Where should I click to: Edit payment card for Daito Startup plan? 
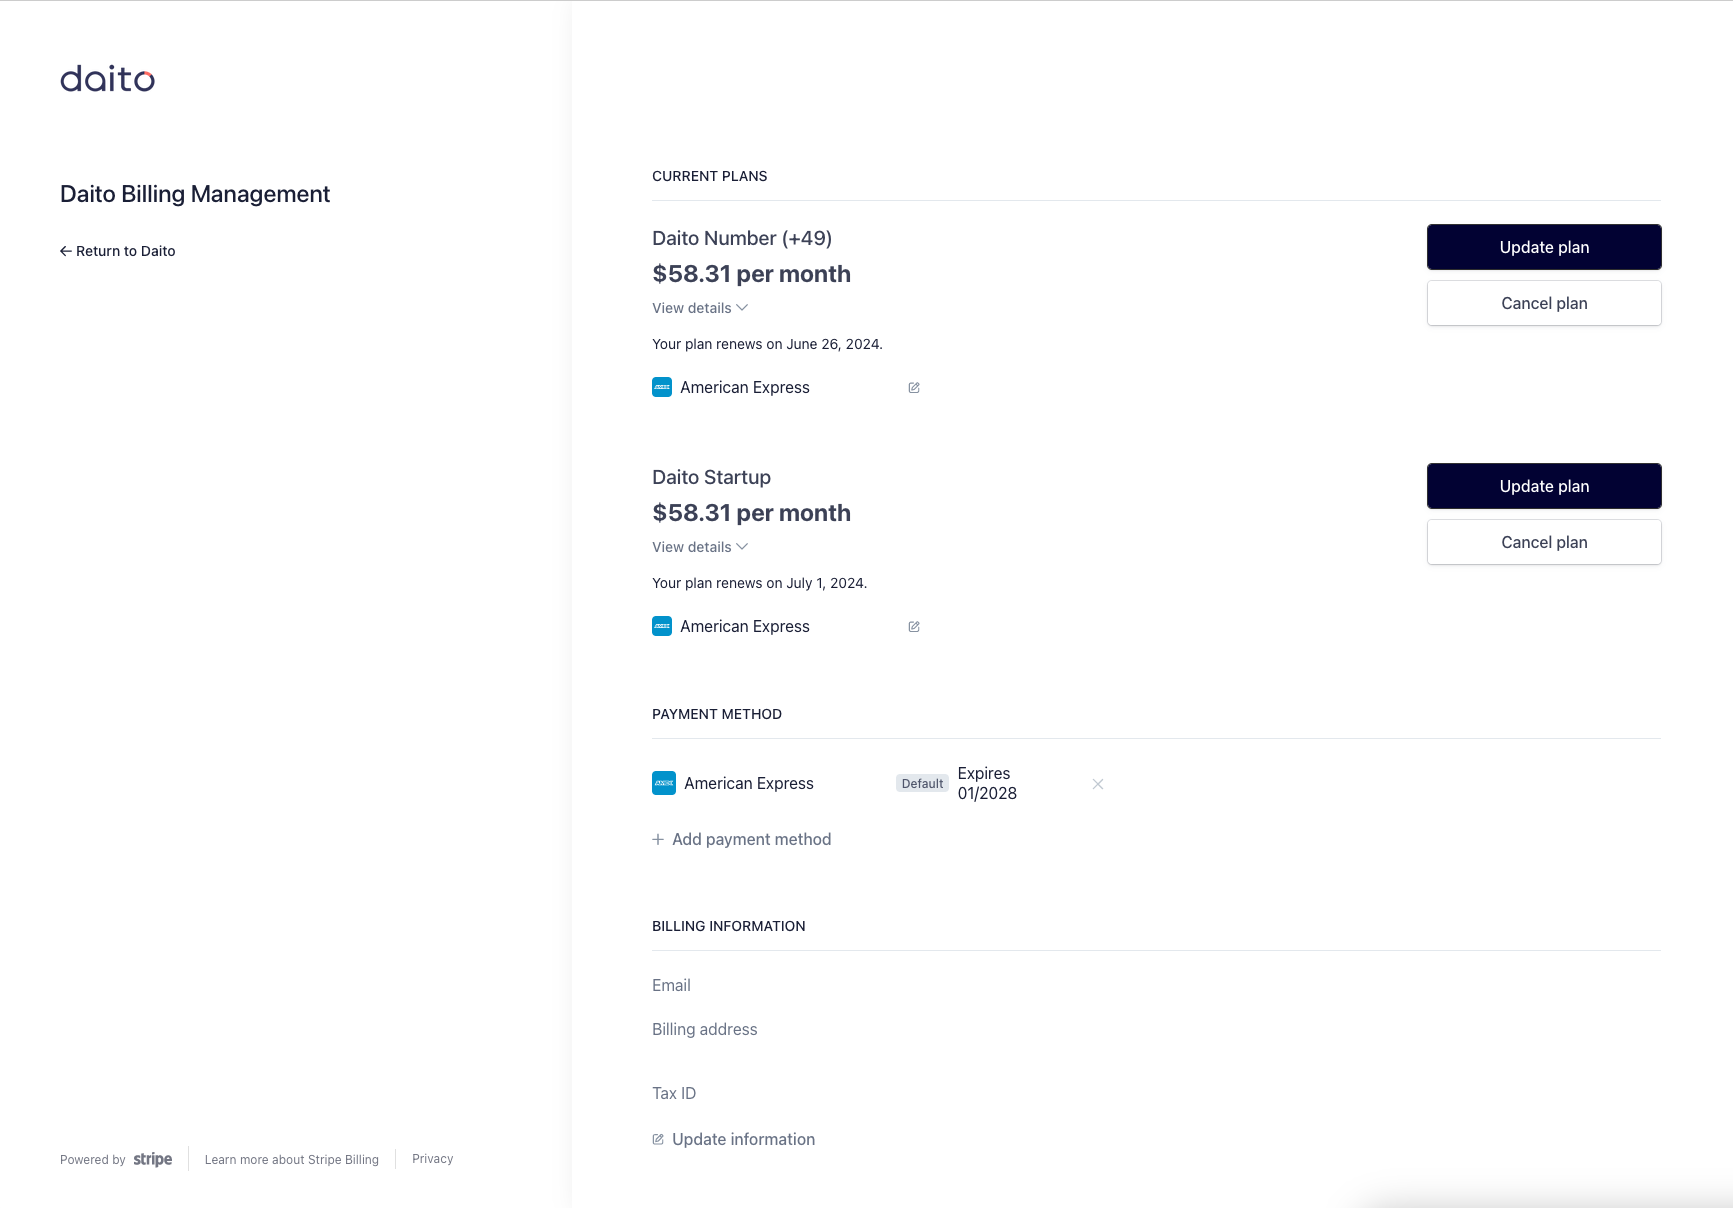(914, 627)
